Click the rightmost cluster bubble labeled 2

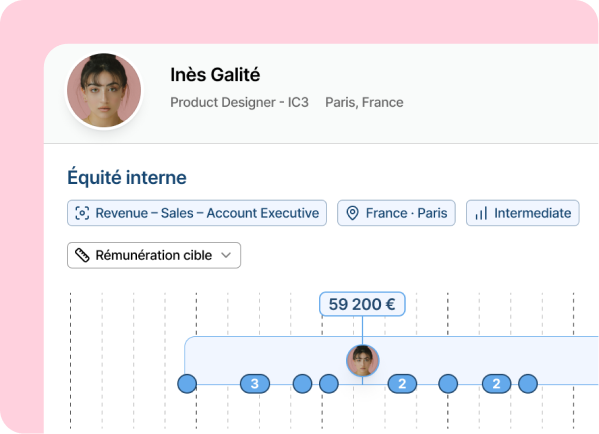coord(496,384)
